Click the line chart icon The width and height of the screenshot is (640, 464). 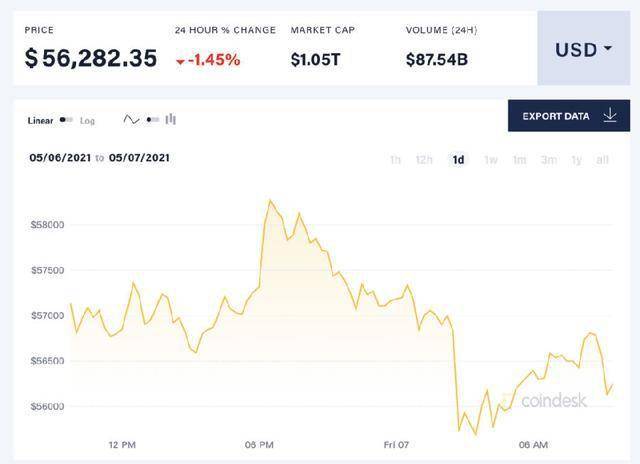tap(131, 120)
